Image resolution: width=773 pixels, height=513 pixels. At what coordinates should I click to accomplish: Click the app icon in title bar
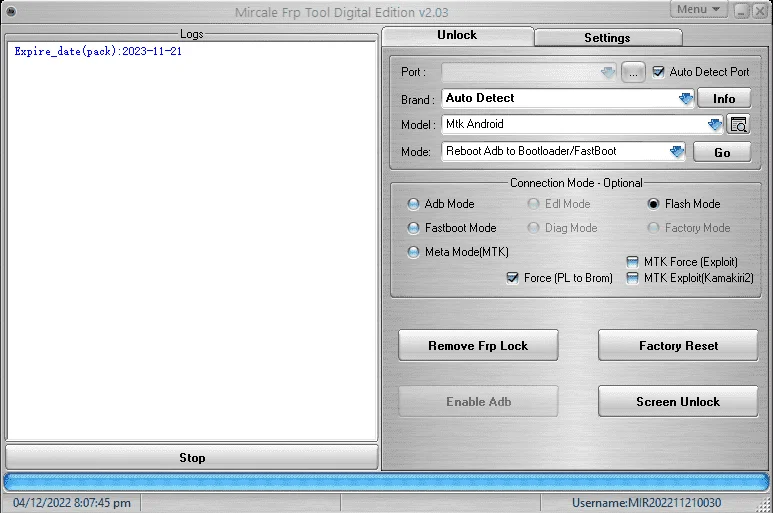11,11
